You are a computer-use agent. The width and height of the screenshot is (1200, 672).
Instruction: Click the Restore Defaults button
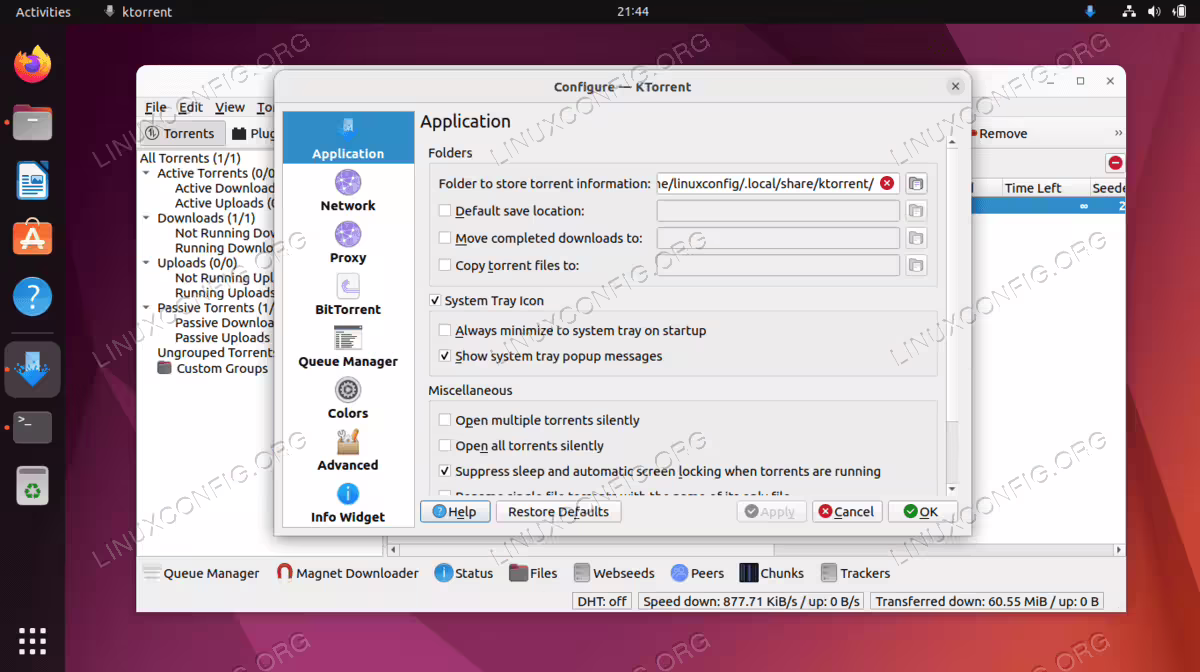(558, 511)
